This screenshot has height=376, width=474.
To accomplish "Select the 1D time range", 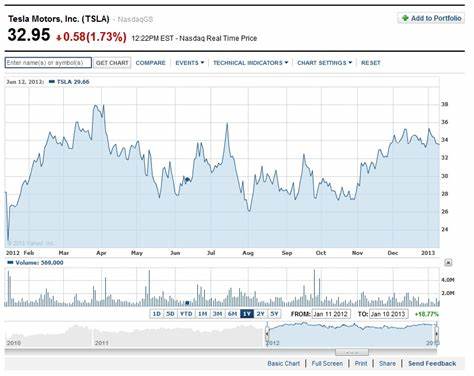I will point(156,314).
